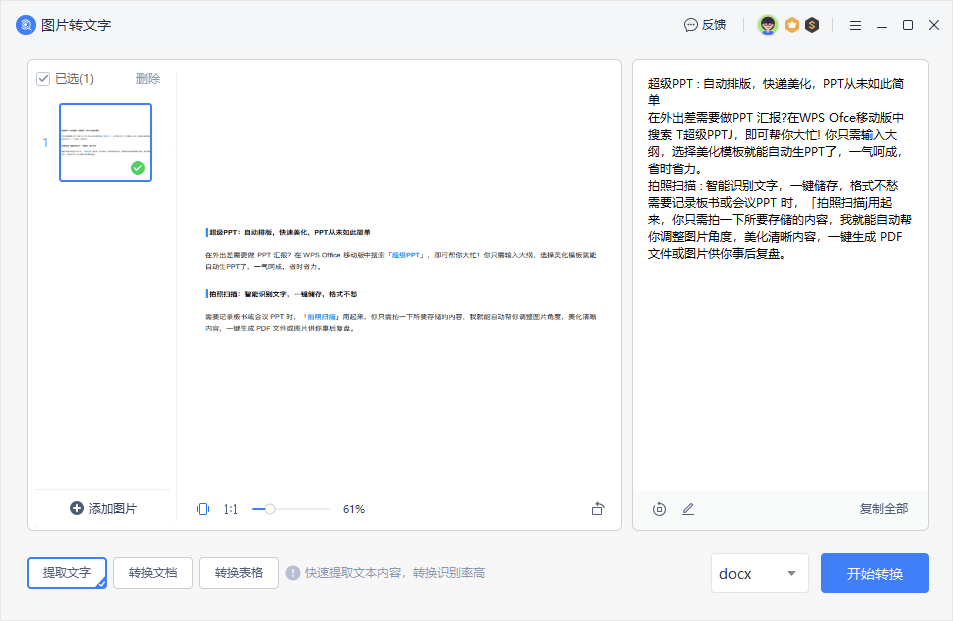Select the first image thumbnail in sidebar
Viewport: 953px width, 621px height.
point(105,142)
